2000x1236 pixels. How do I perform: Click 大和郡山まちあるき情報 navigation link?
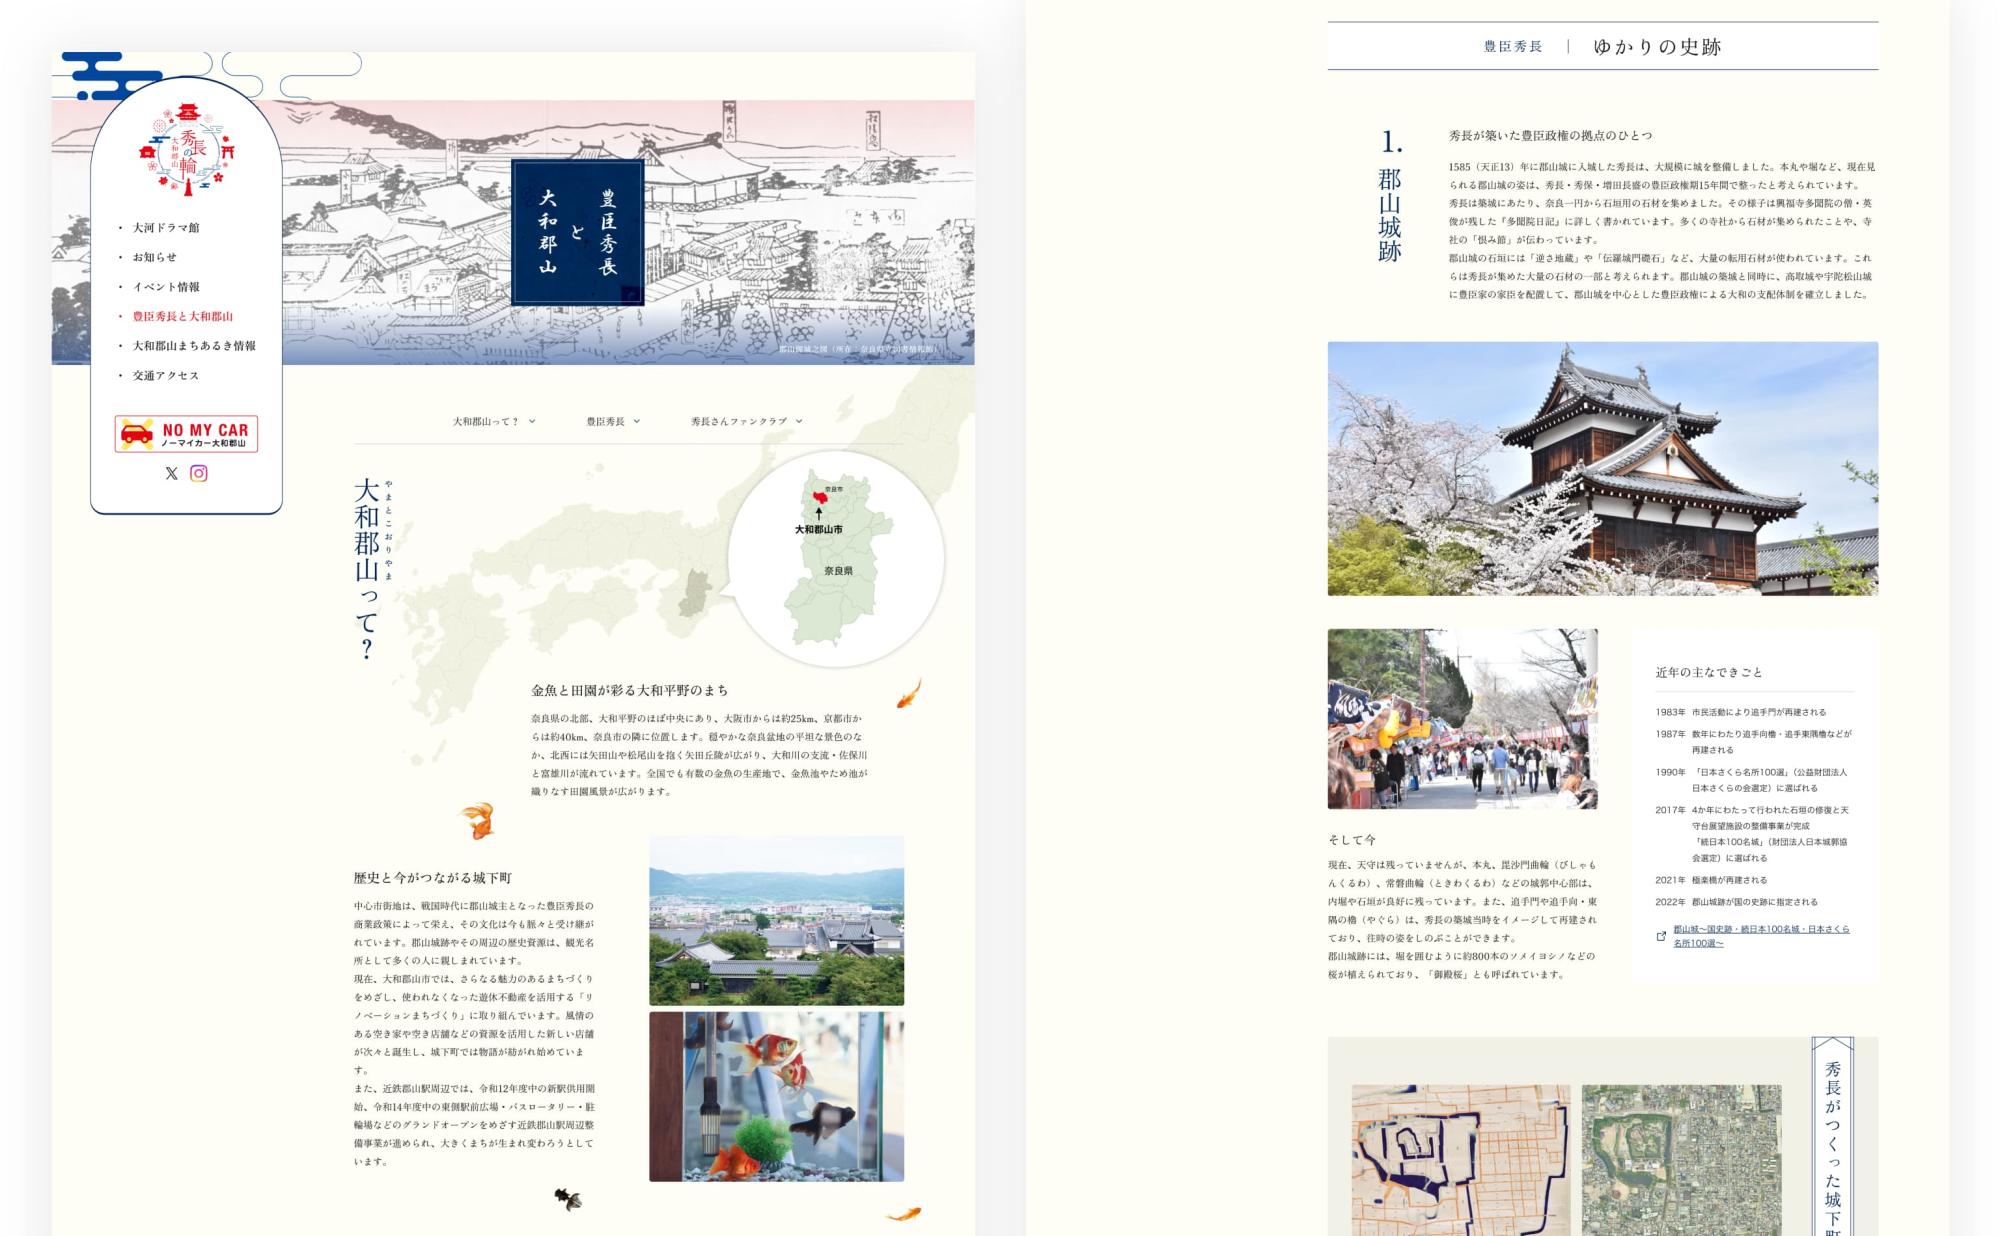[194, 346]
